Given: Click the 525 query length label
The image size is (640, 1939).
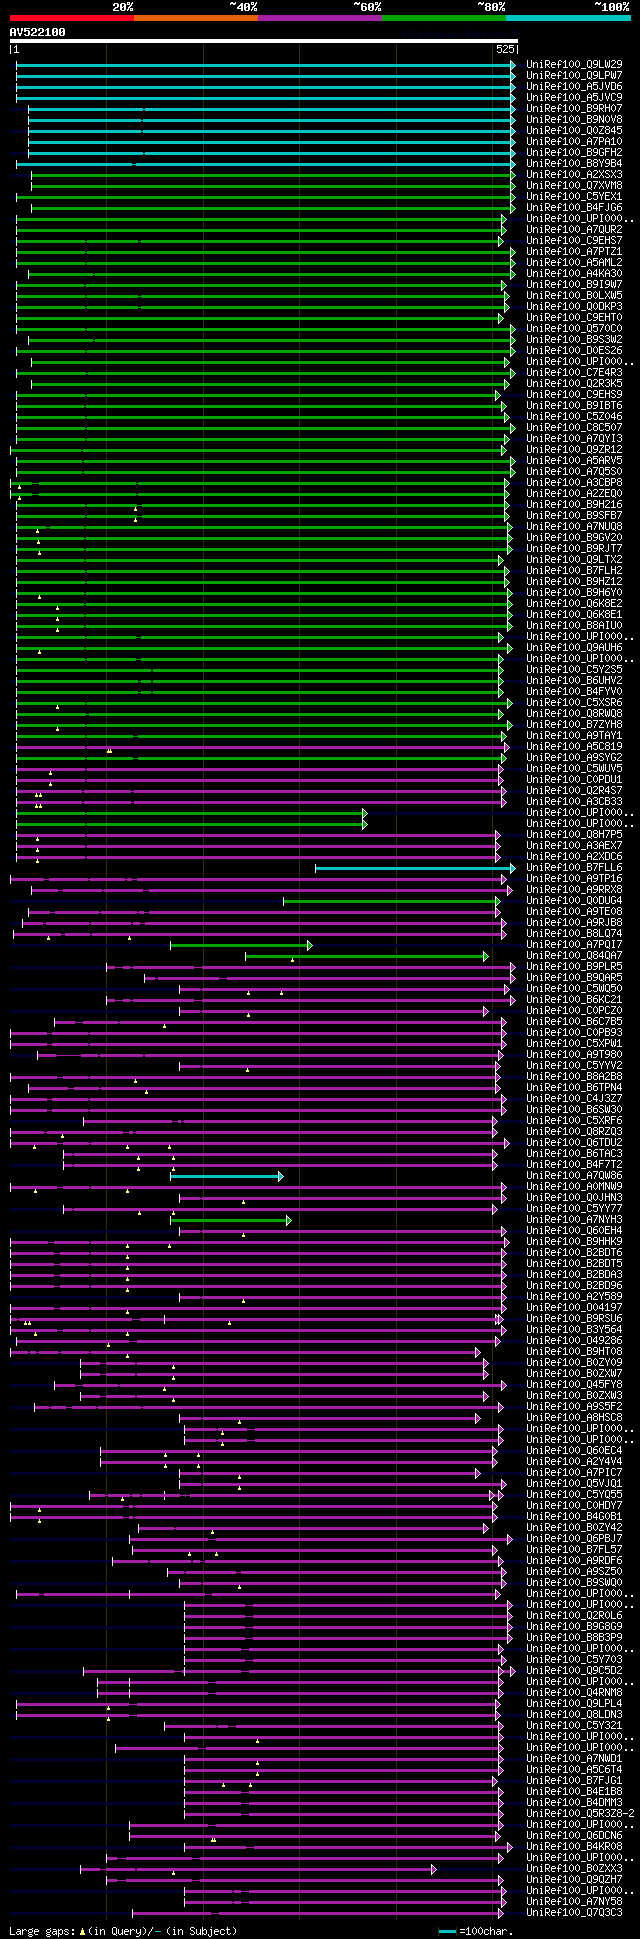Looking at the screenshot, I should (x=505, y=49).
